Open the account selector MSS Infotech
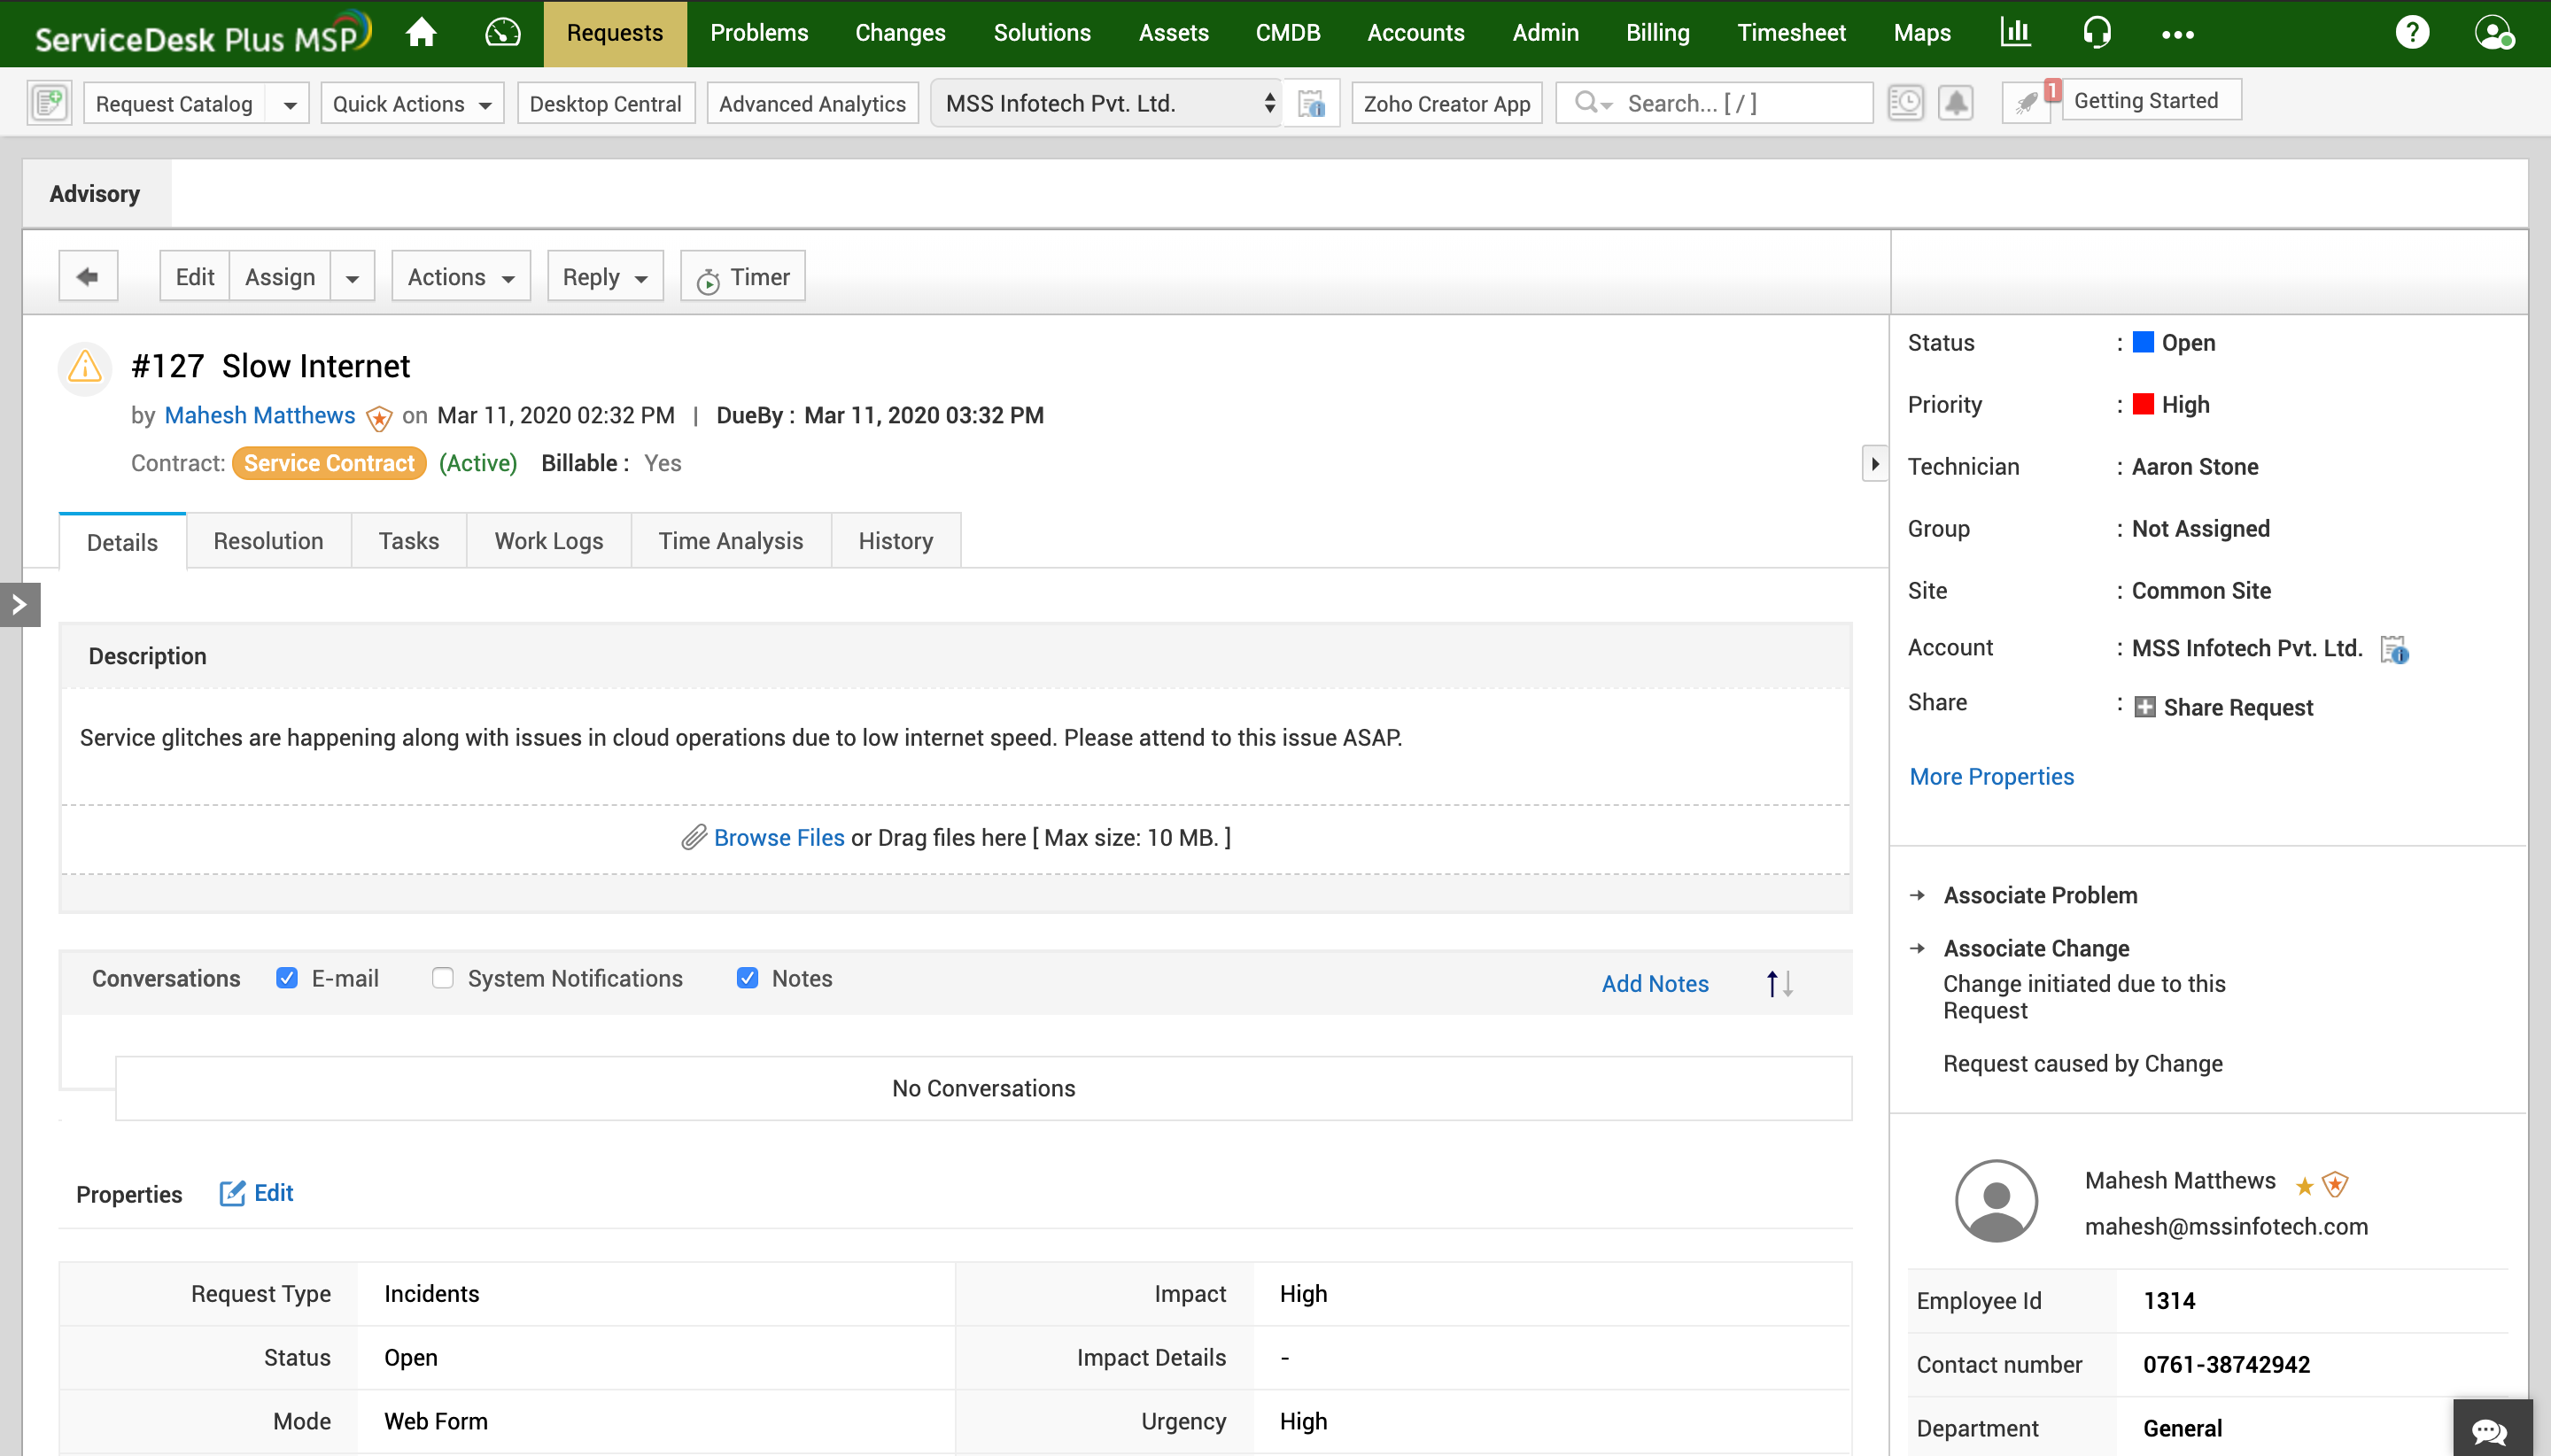Screen dimensions: 2551x1456 [x=1107, y=103]
